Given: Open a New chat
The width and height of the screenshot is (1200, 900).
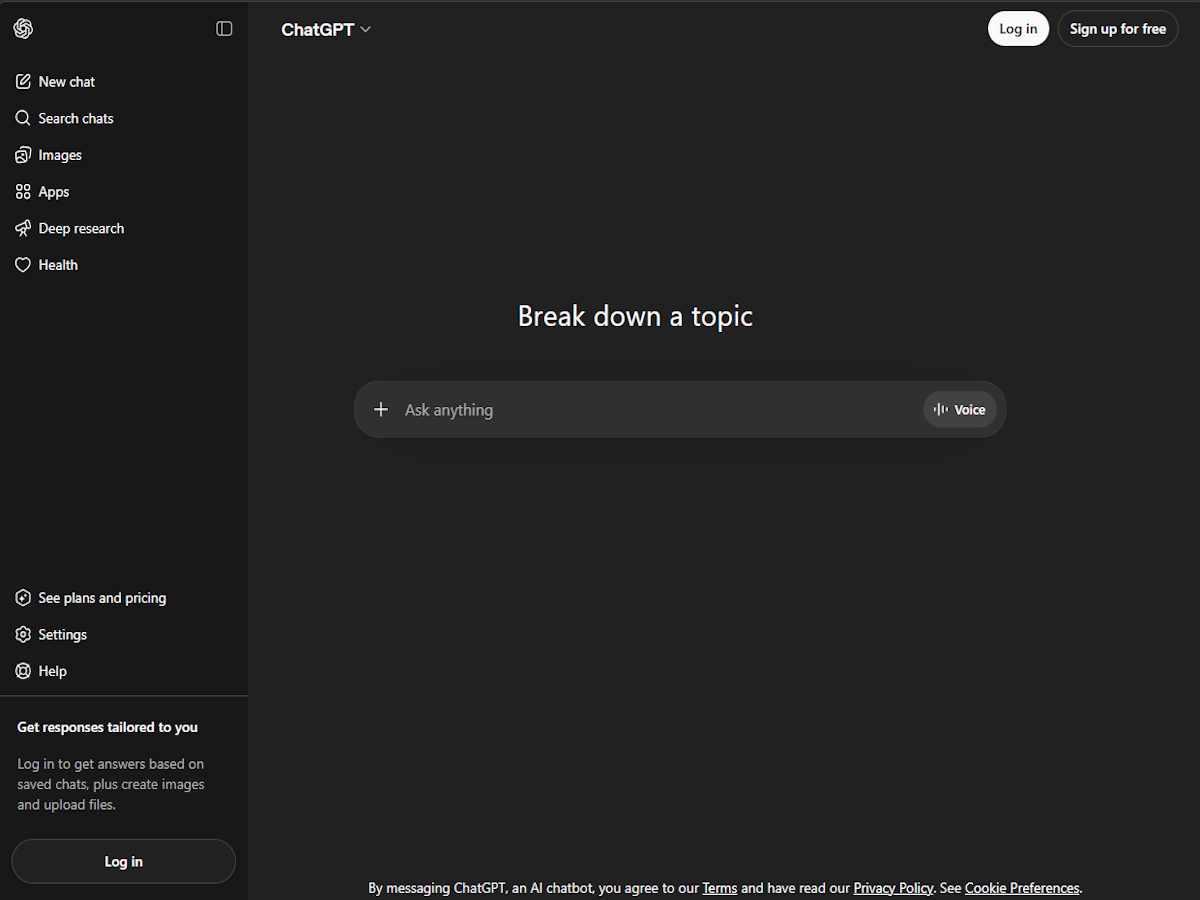Looking at the screenshot, I should [x=66, y=81].
